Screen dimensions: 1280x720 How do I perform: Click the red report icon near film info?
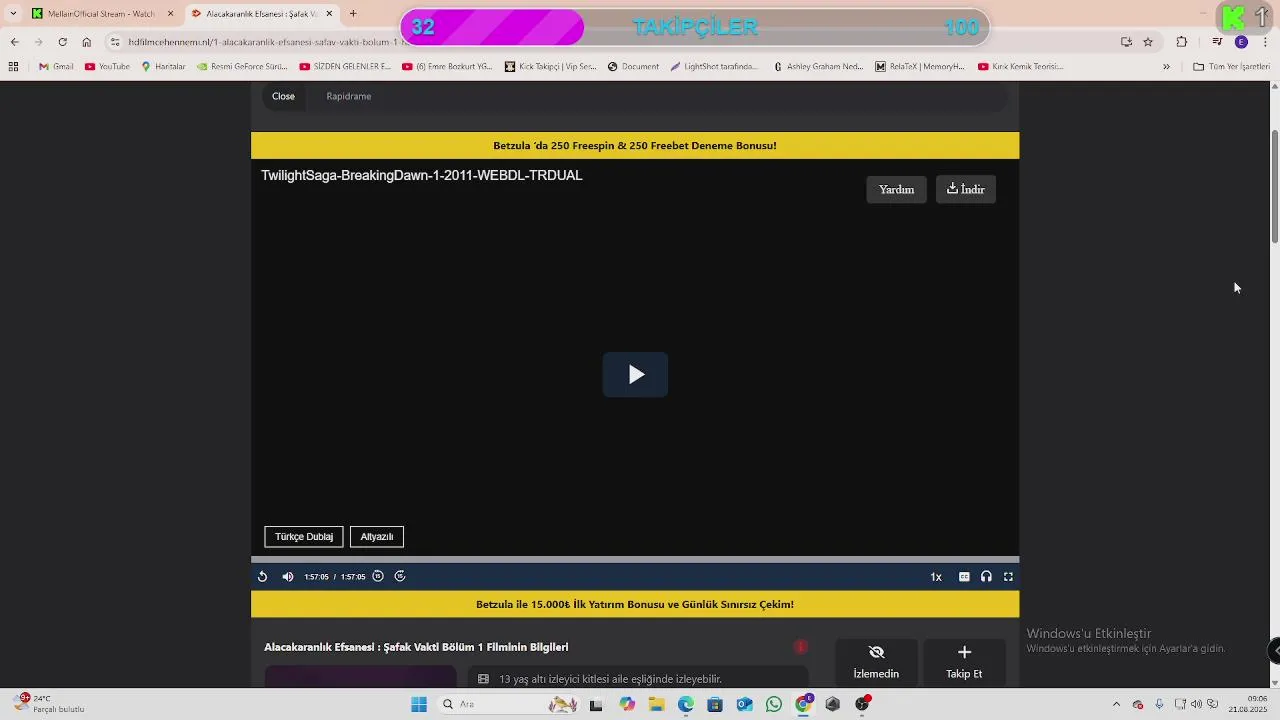click(800, 647)
